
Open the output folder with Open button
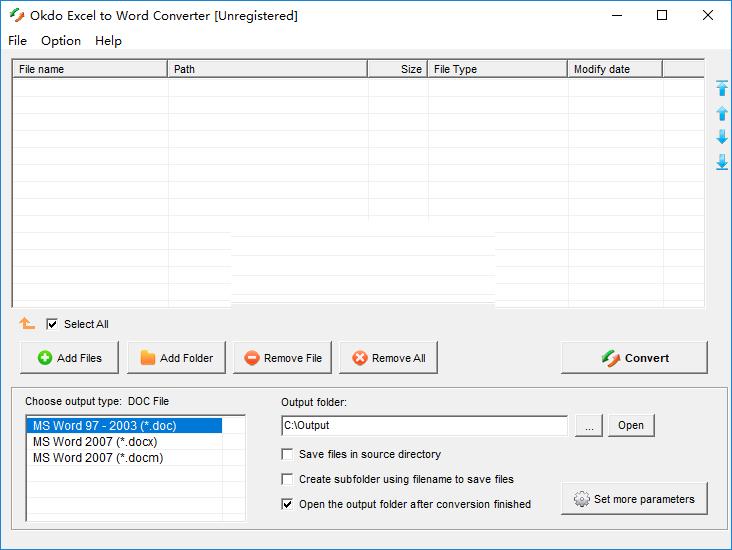point(631,425)
